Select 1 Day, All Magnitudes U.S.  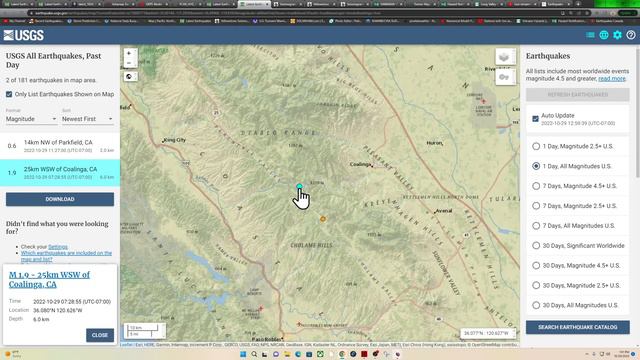point(536,166)
